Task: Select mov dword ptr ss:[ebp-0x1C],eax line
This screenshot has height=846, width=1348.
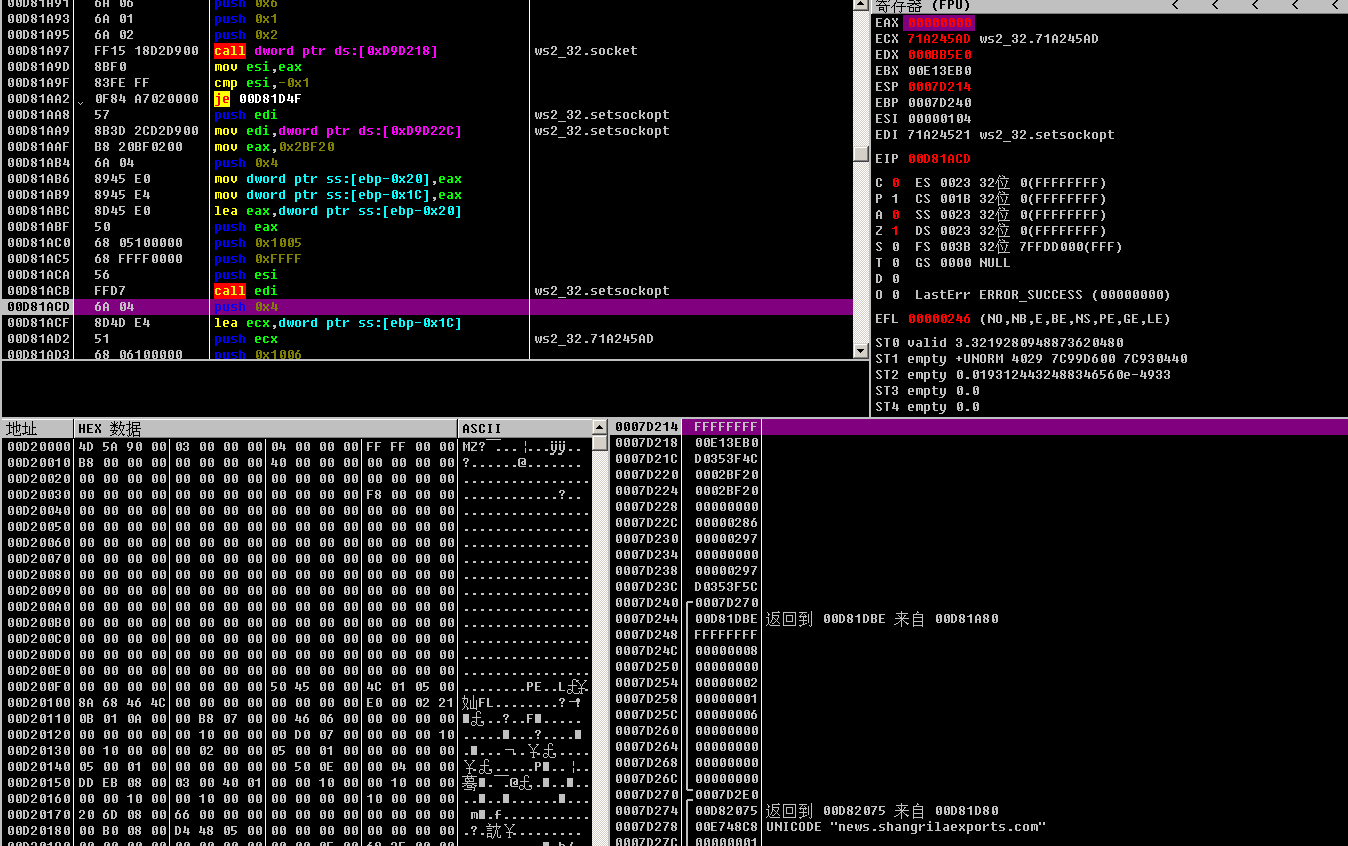Action: [x=338, y=195]
